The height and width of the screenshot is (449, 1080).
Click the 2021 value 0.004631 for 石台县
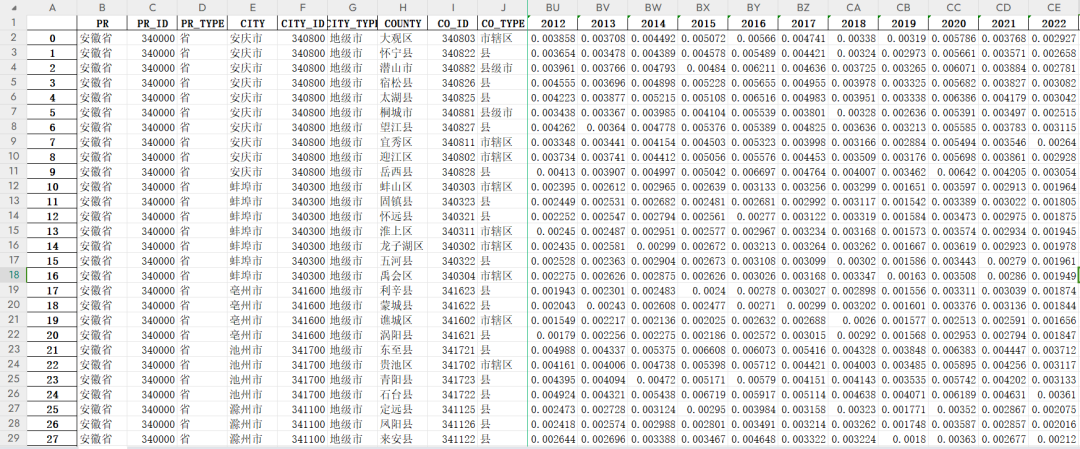click(x=1004, y=394)
